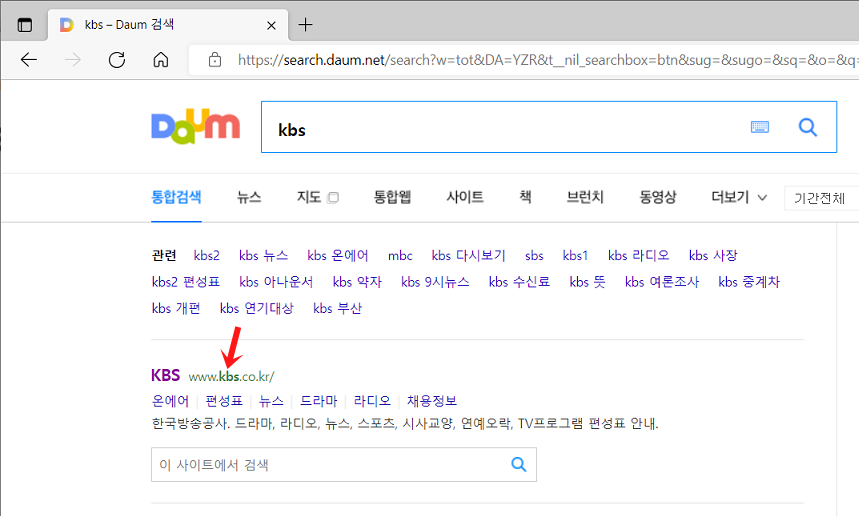Open related search kbs 연기대상
This screenshot has width=859, height=516.
pyautogui.click(x=256, y=308)
